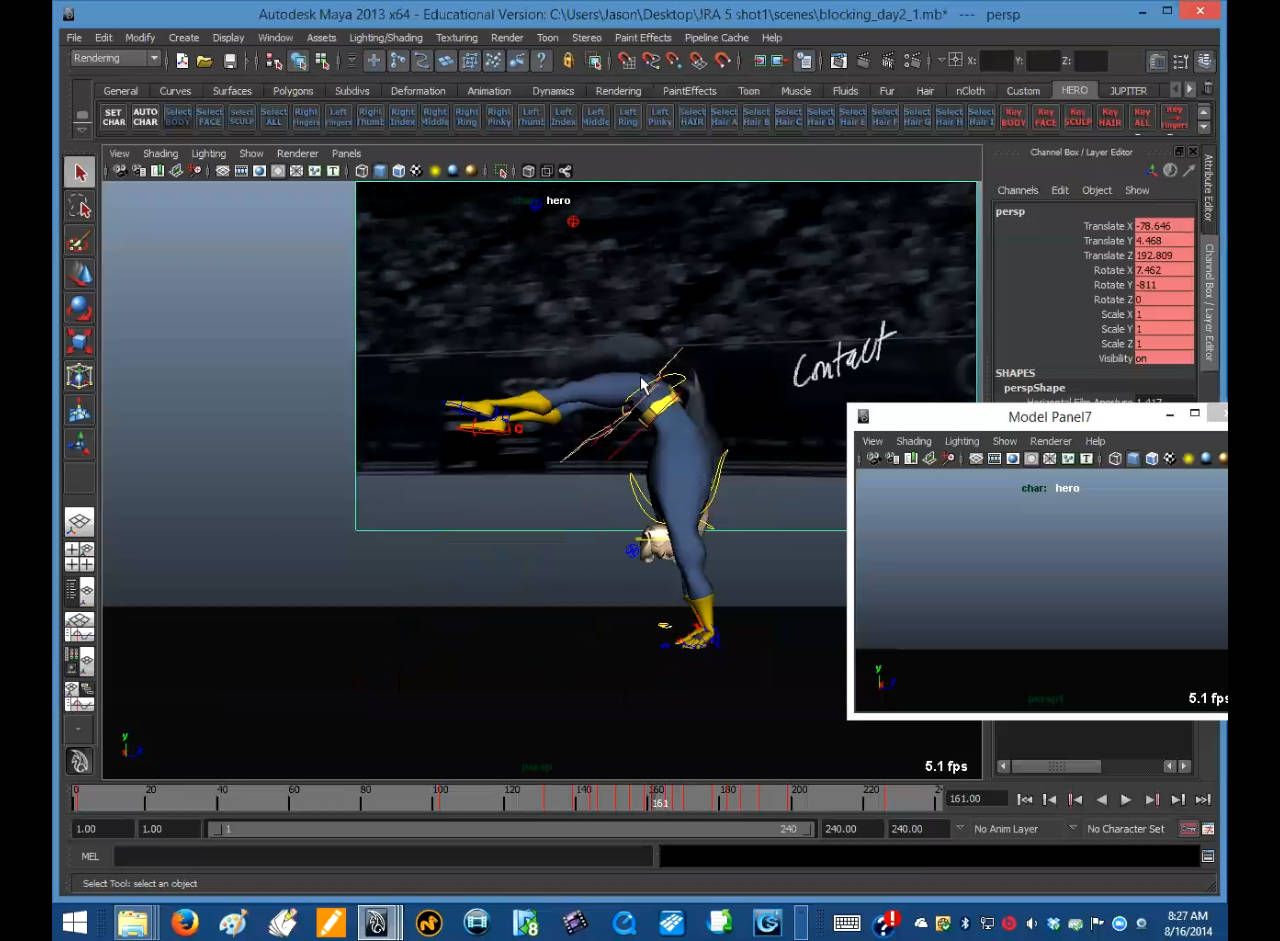Click the Select HAIR shelf button
The width and height of the screenshot is (1280, 941).
click(692, 118)
